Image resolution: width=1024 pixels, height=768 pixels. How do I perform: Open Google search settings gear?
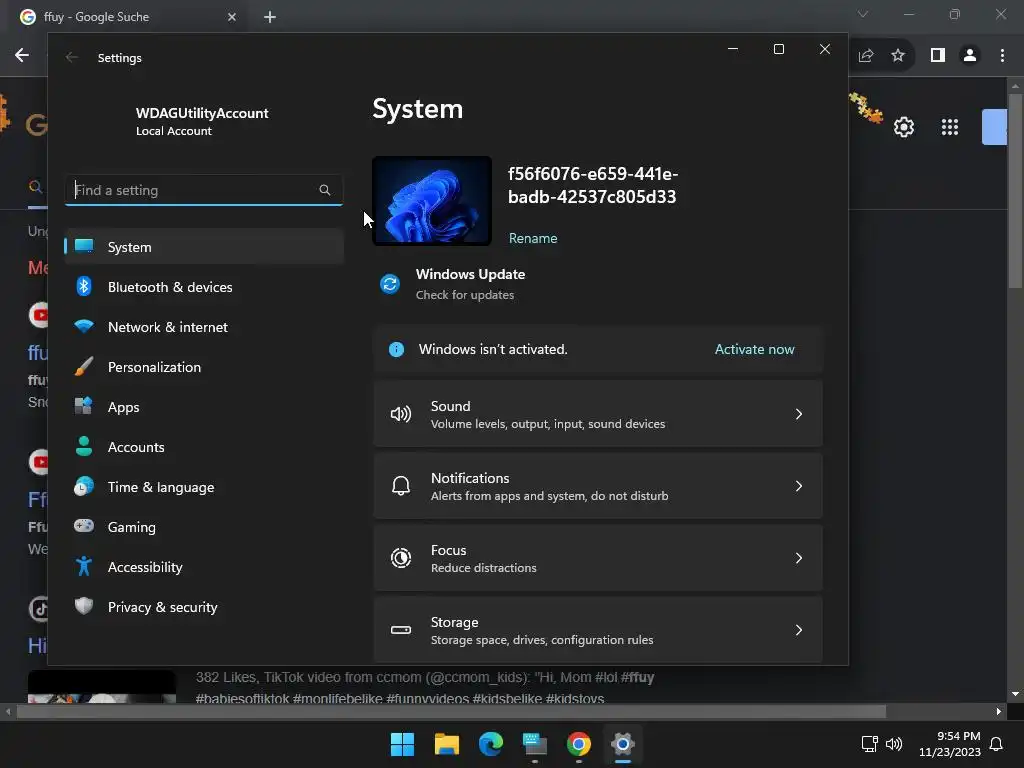pos(904,127)
